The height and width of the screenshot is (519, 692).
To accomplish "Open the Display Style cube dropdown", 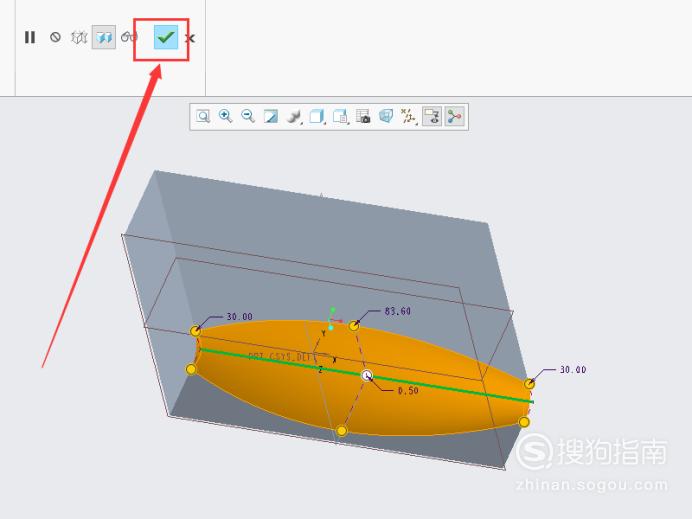I will coord(317,117).
